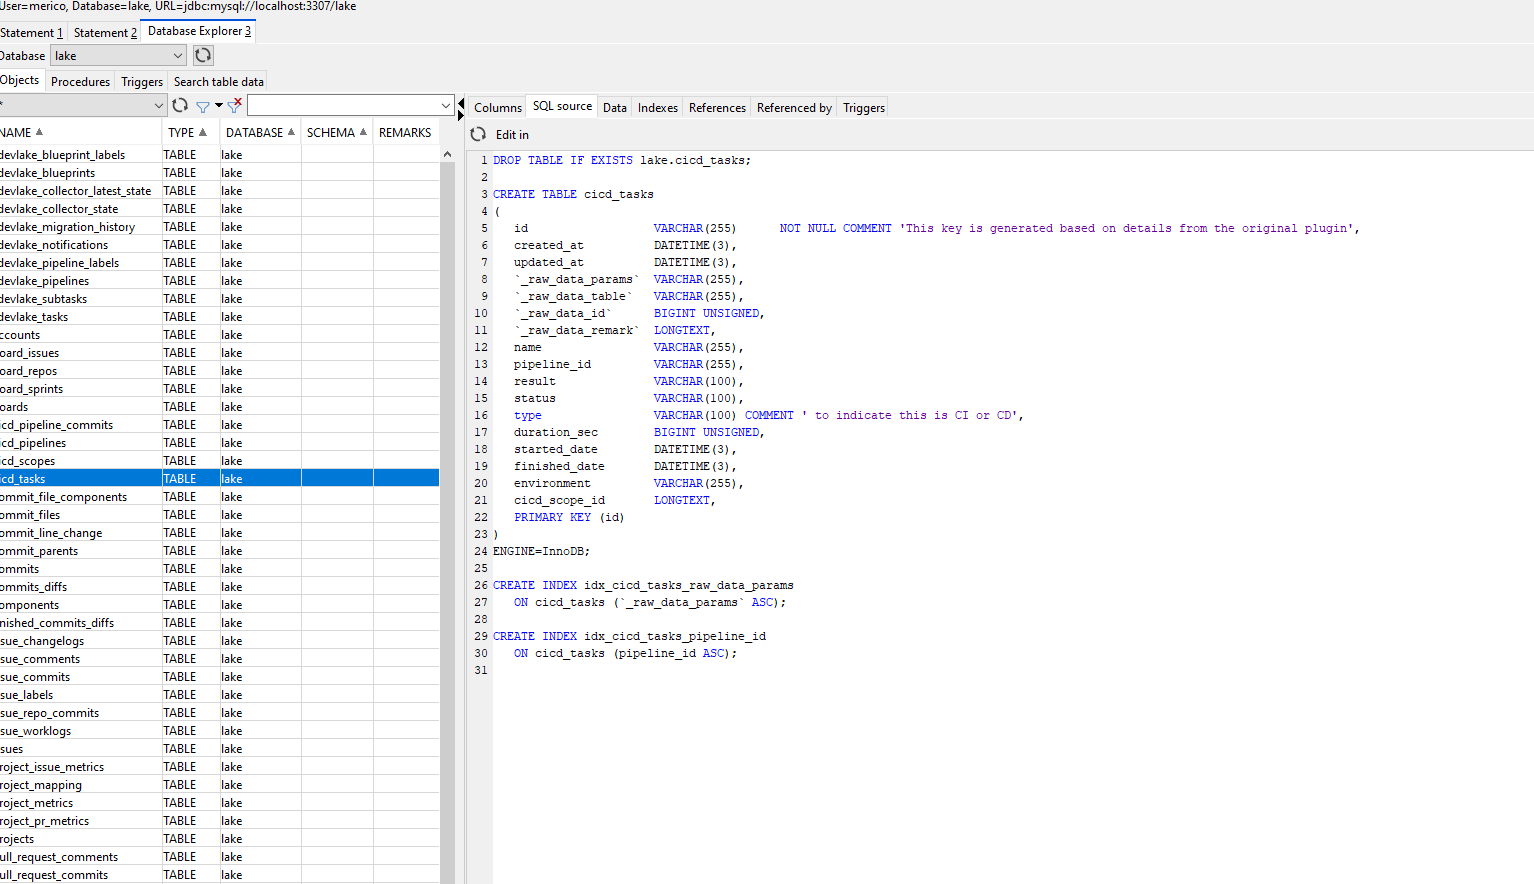Open the References tab
This screenshot has height=884, width=1534.
[717, 107]
